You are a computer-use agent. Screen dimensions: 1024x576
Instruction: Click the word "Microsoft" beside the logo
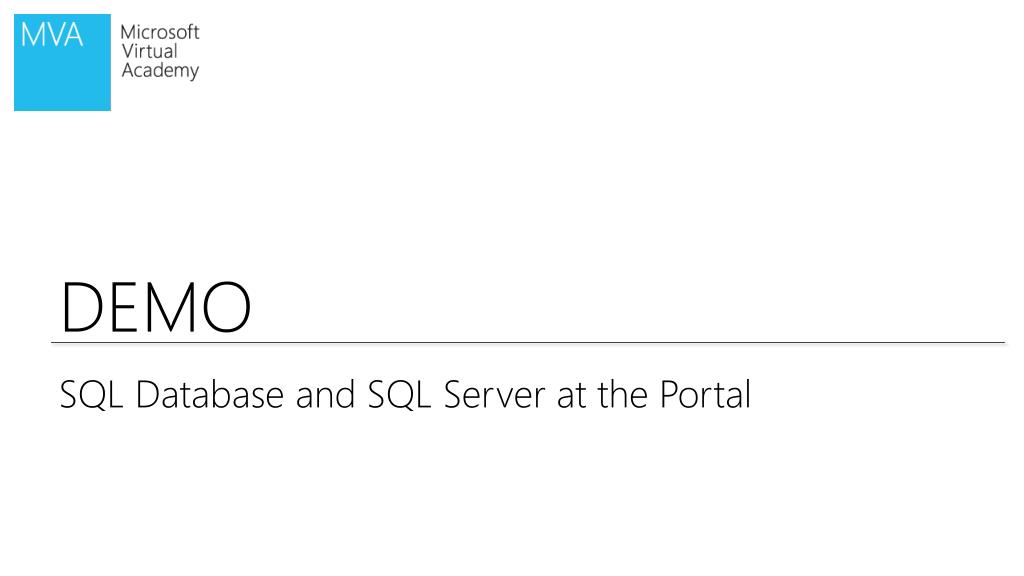[x=159, y=32]
